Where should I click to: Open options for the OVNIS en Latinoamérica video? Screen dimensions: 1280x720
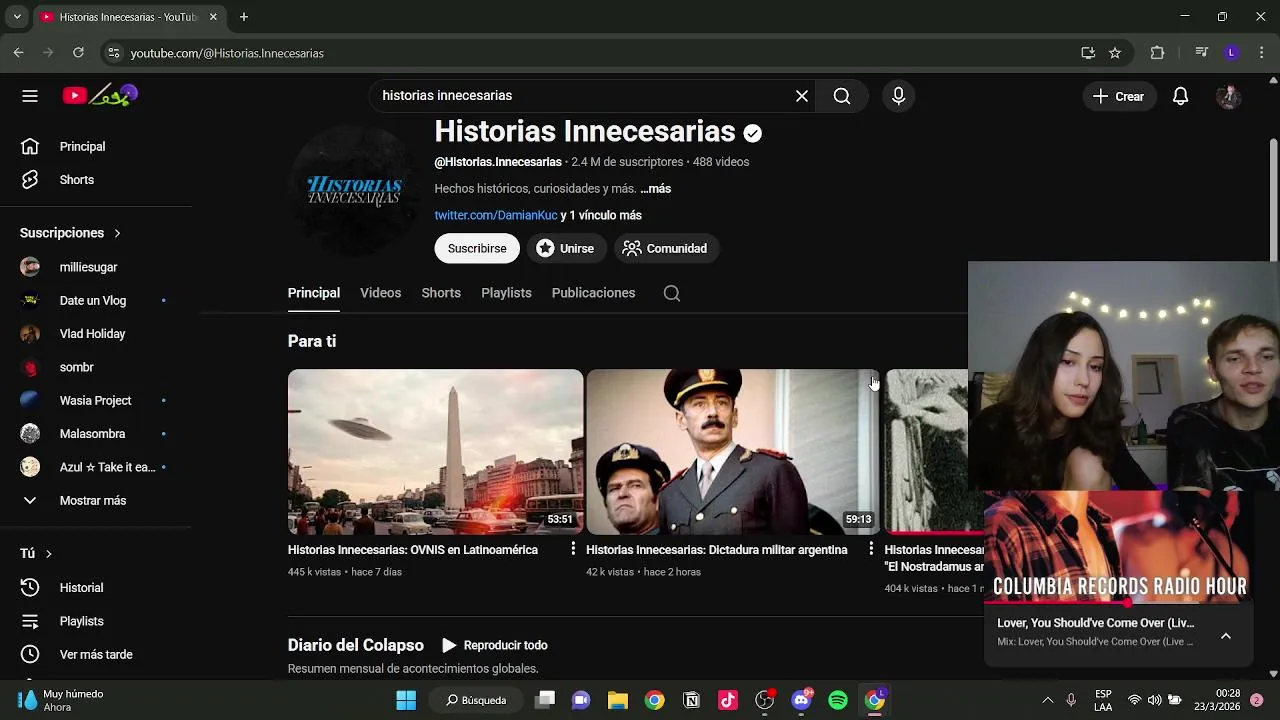point(573,549)
